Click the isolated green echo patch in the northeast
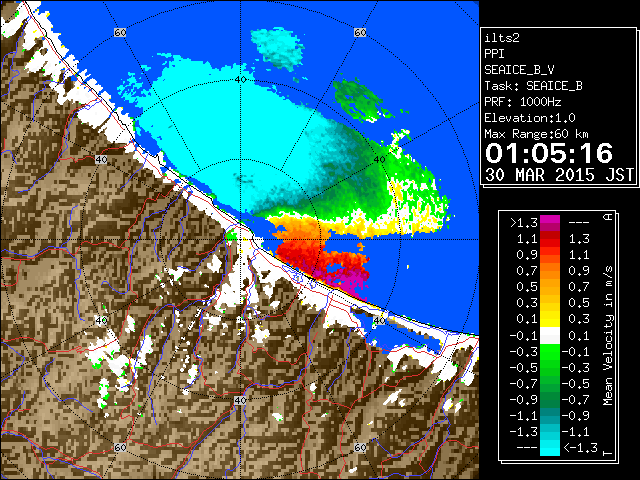640x480 pixels. point(358,101)
